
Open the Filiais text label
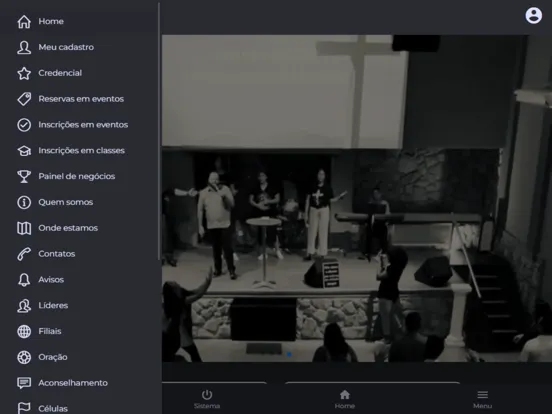click(x=50, y=331)
